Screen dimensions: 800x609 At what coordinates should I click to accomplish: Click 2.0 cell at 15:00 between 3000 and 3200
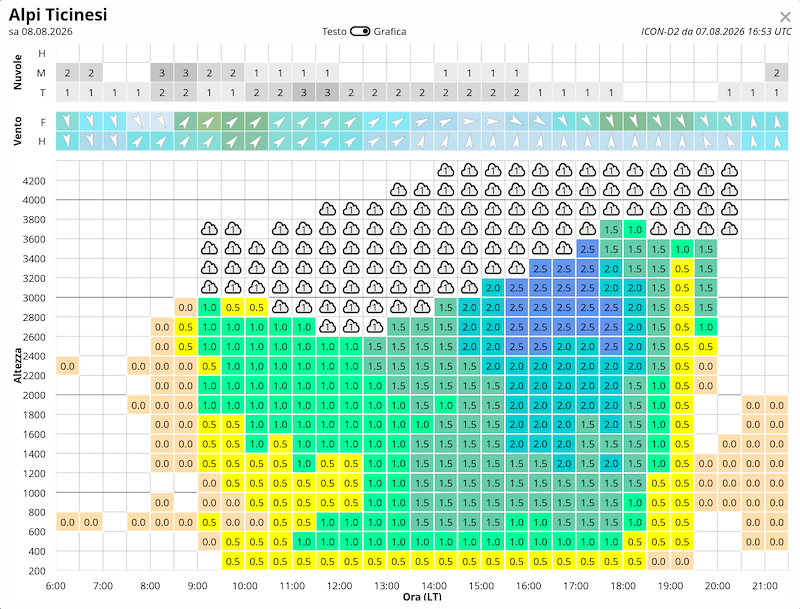tap(493, 288)
